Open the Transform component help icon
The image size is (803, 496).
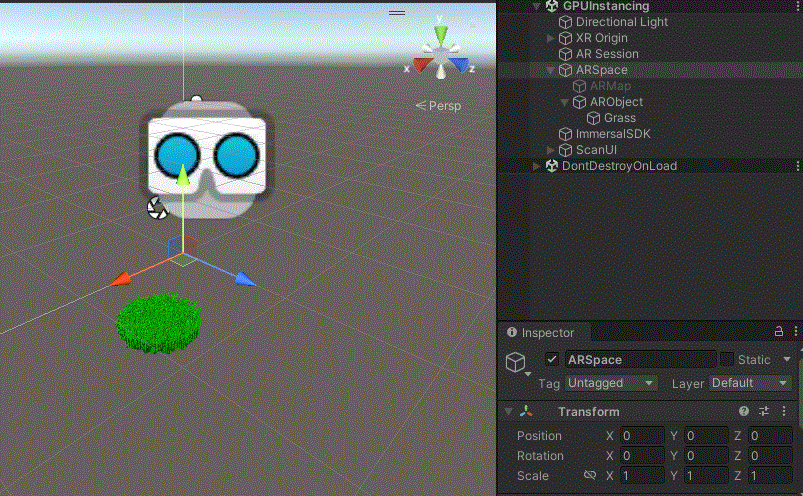click(x=744, y=411)
